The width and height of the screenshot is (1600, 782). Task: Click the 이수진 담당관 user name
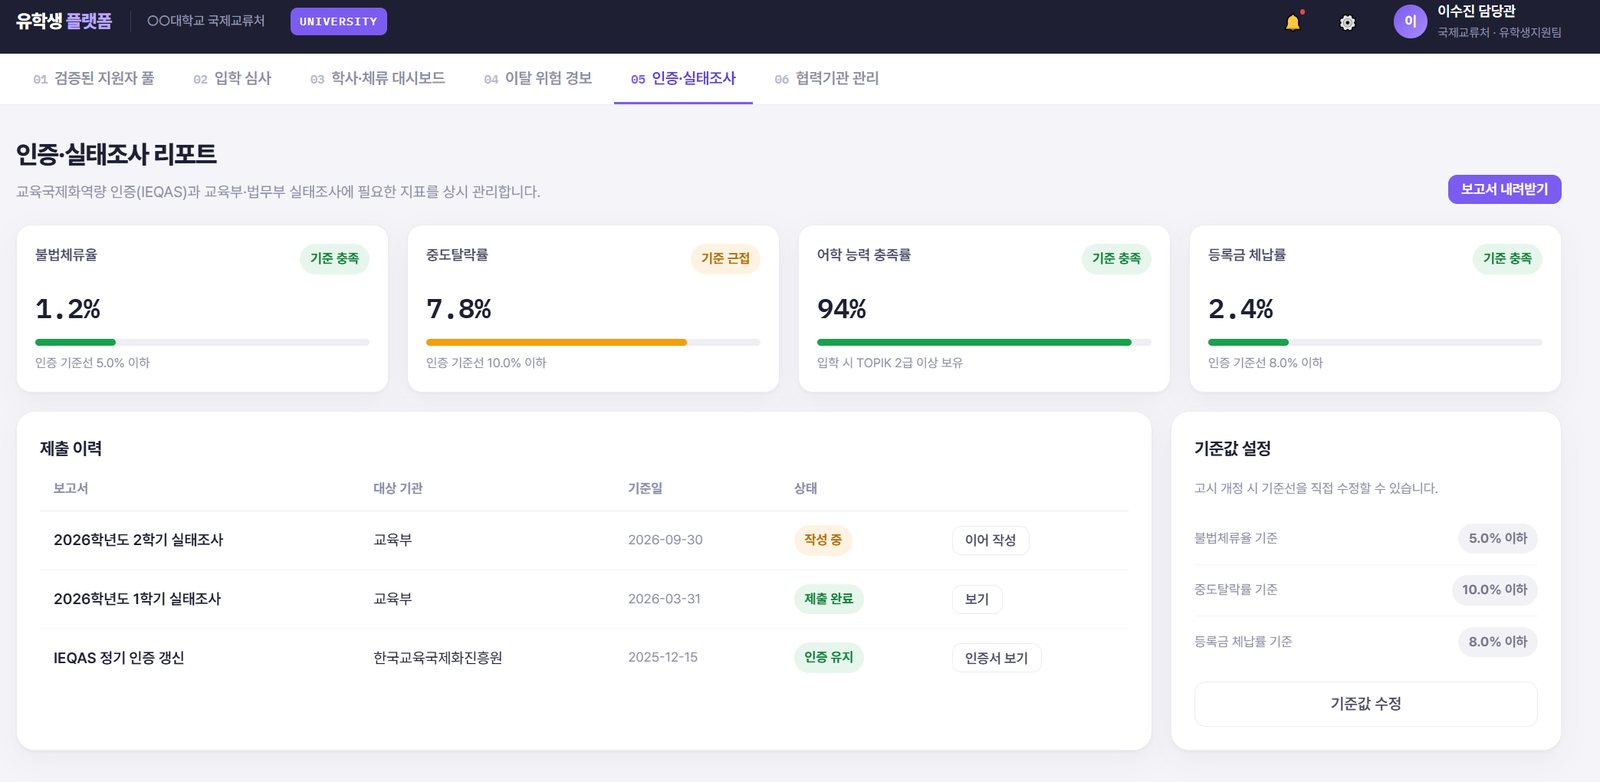pos(1477,11)
